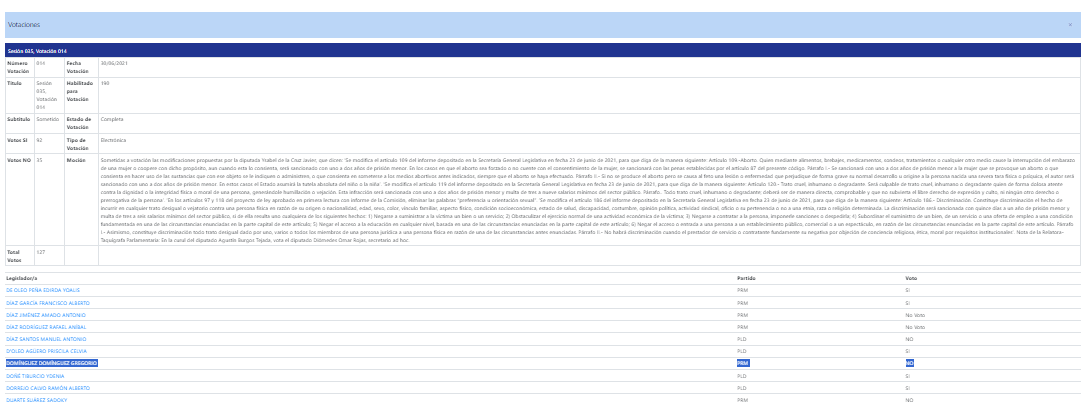Screen dimensions: 1084x407
Task: Select the PRM party cell for Díaz García
Action: coord(742,303)
